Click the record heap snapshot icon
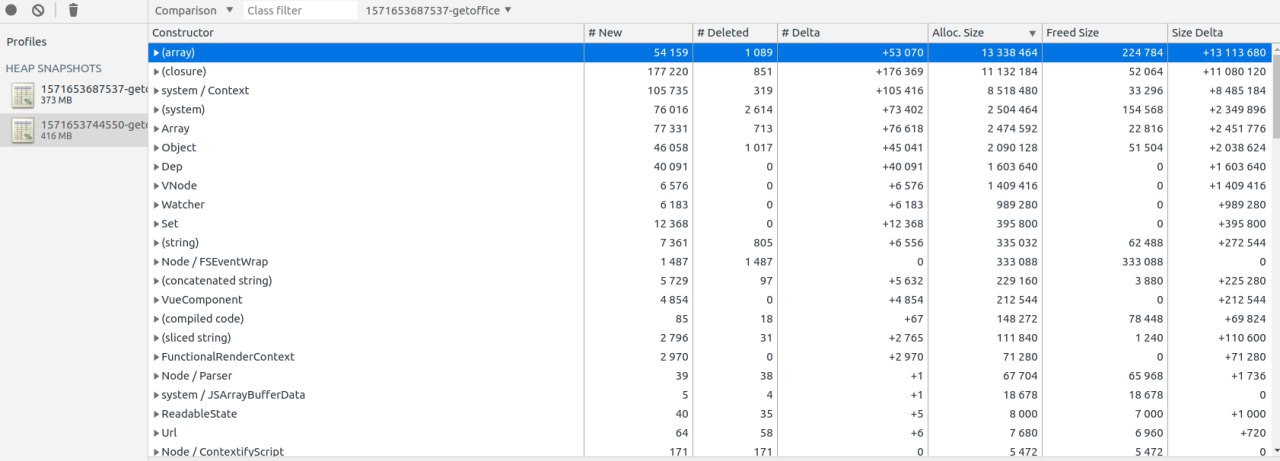1280x461 pixels. click(x=12, y=10)
